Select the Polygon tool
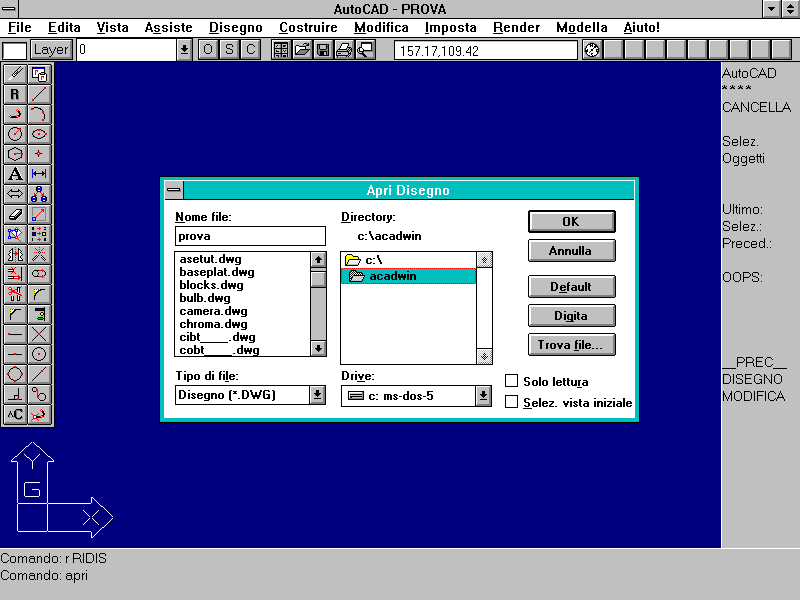800x600 pixels. [x=15, y=154]
